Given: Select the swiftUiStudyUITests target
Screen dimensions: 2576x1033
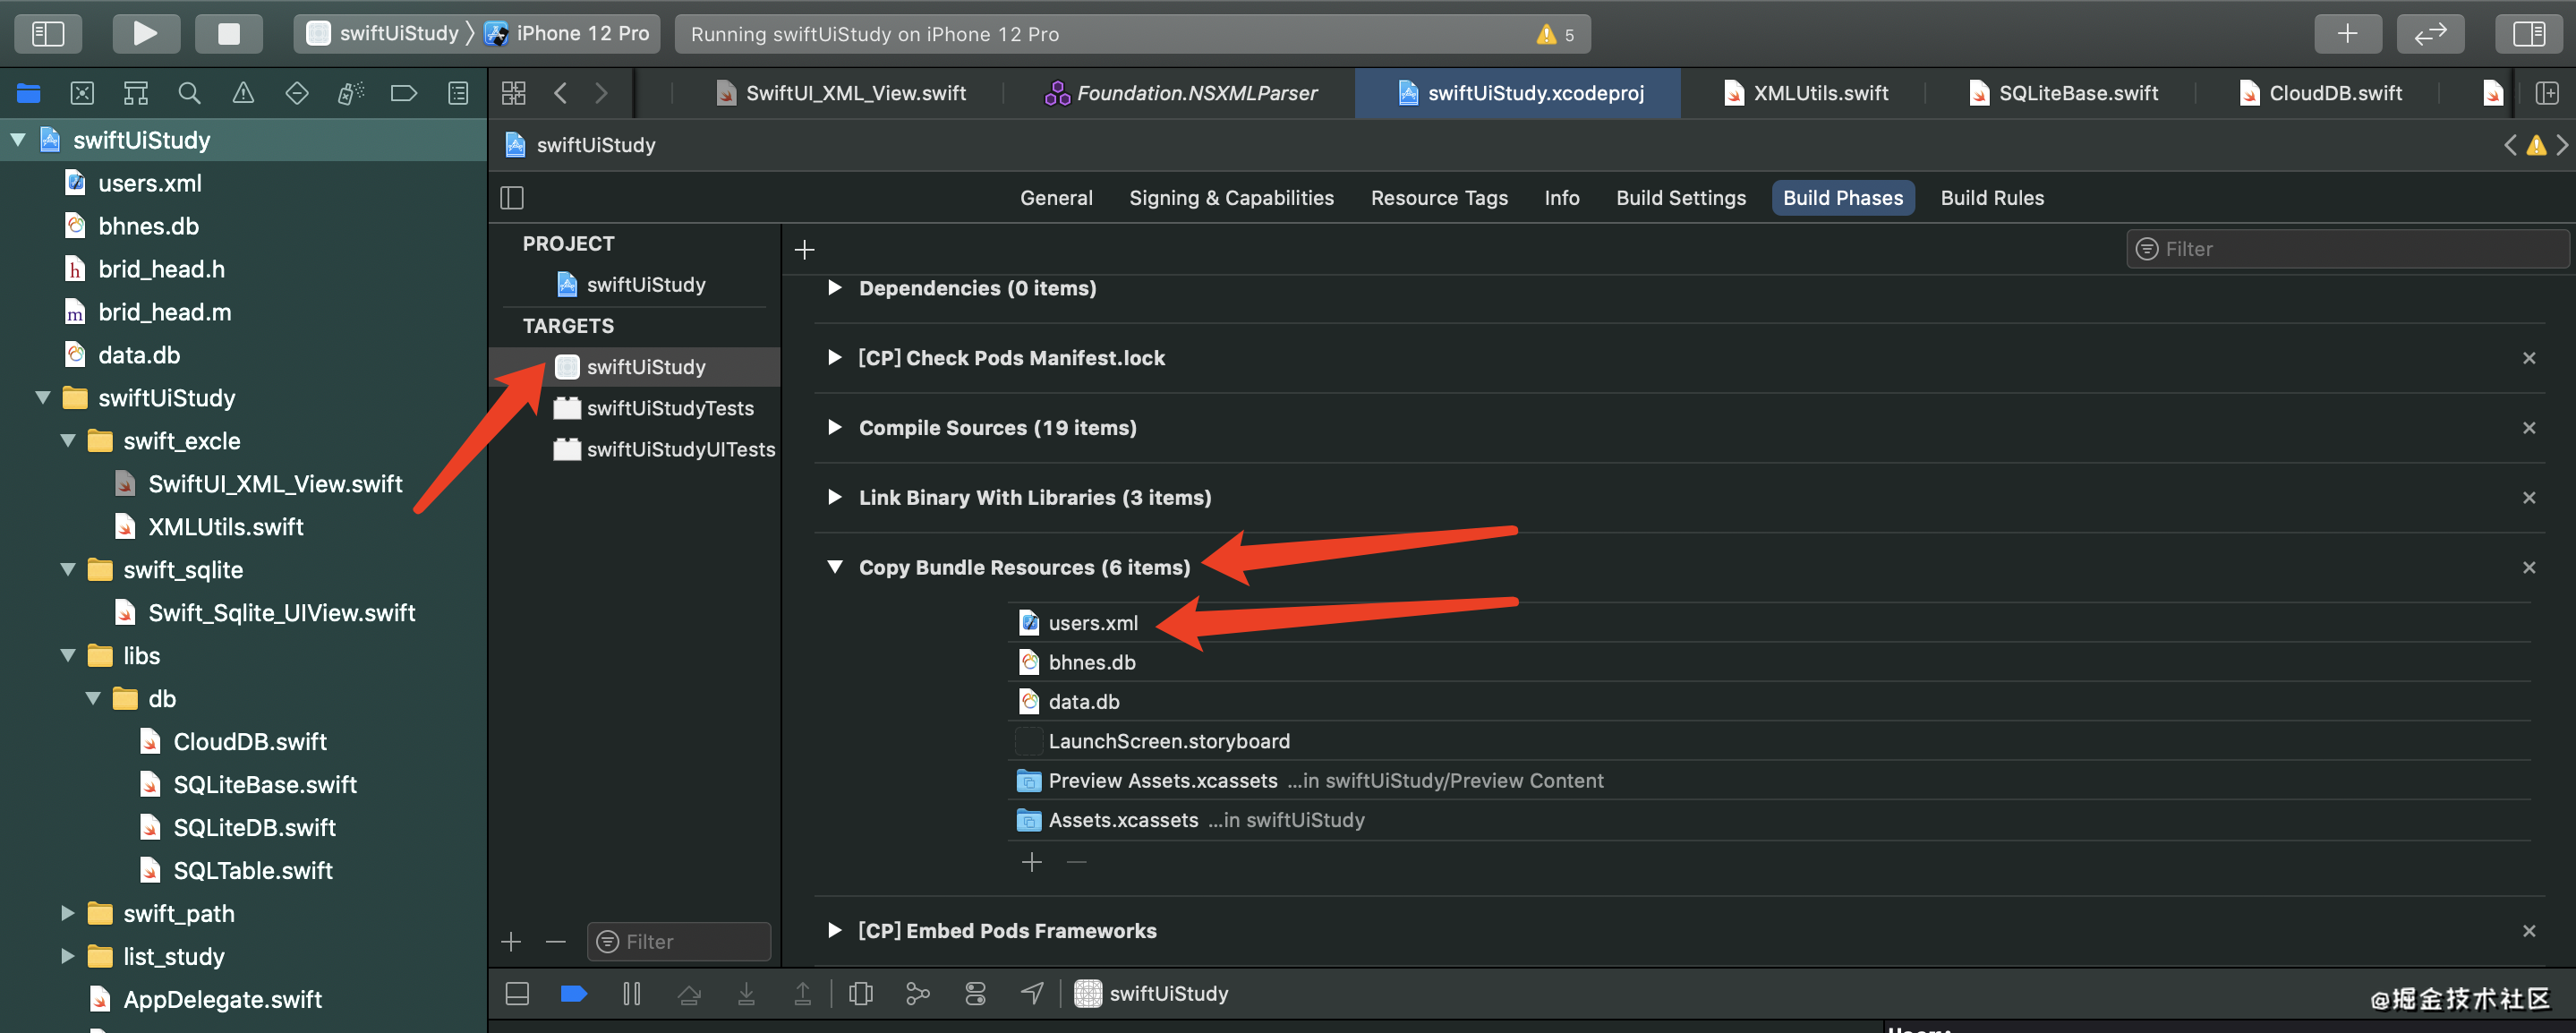Looking at the screenshot, I should [664, 449].
